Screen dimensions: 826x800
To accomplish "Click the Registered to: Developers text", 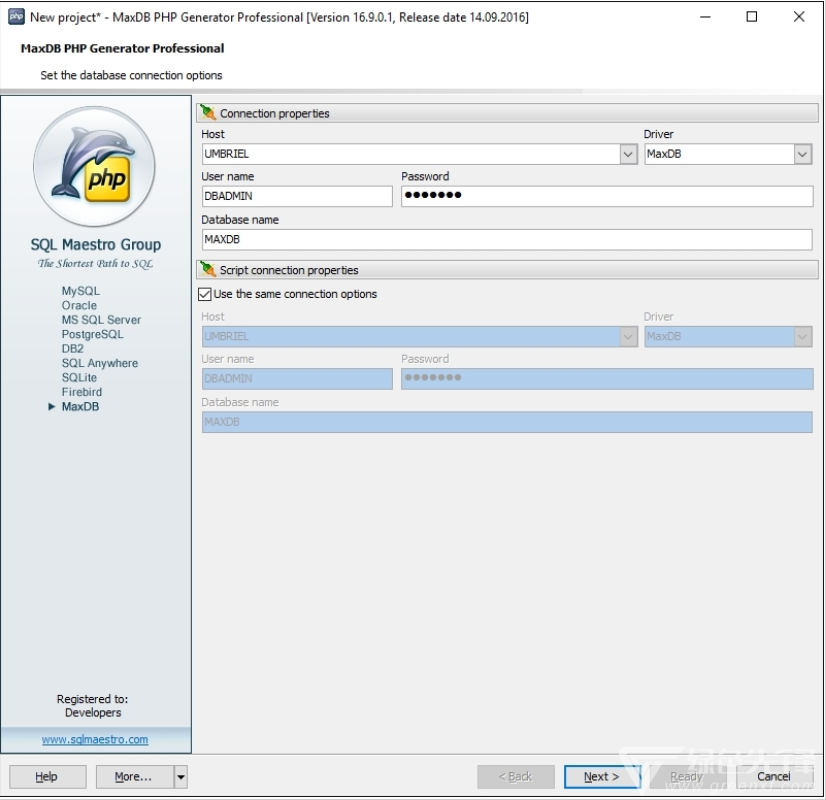I will coord(93,706).
